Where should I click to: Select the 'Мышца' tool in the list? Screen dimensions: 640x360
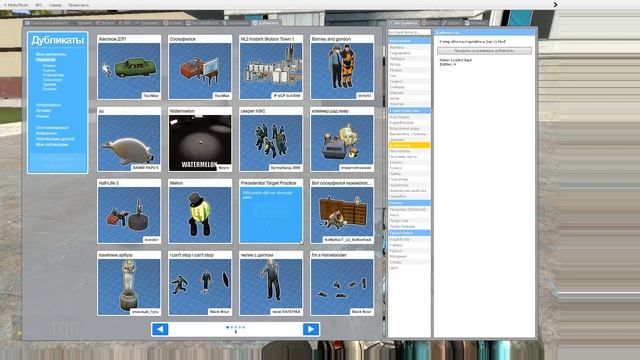pos(409,70)
